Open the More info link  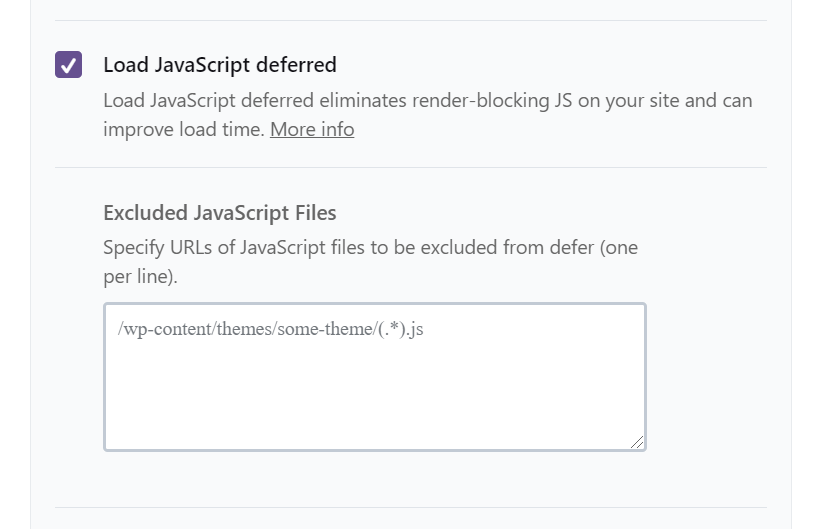point(311,129)
